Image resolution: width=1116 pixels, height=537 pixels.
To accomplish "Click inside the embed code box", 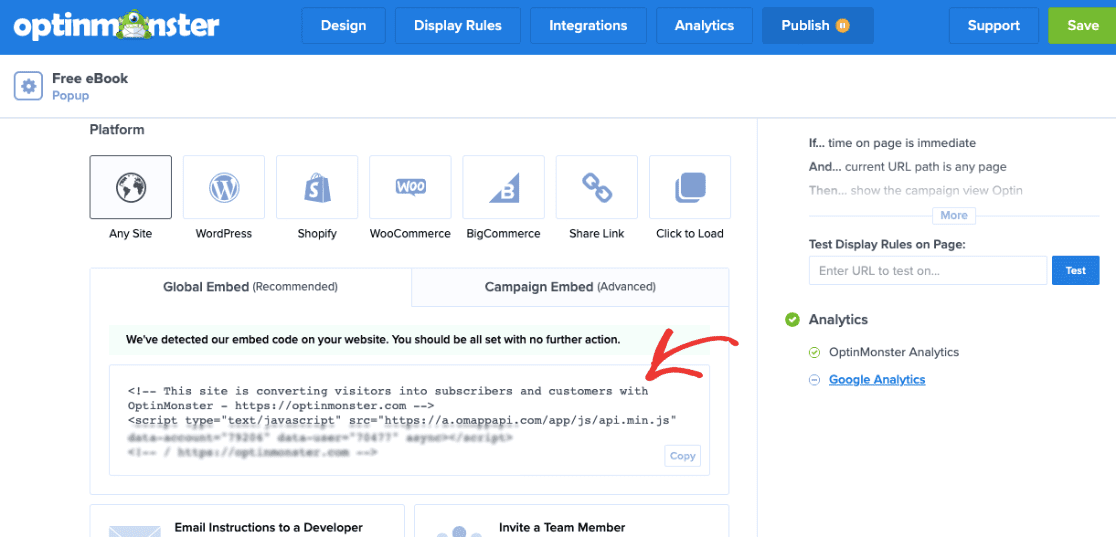I will [x=409, y=420].
